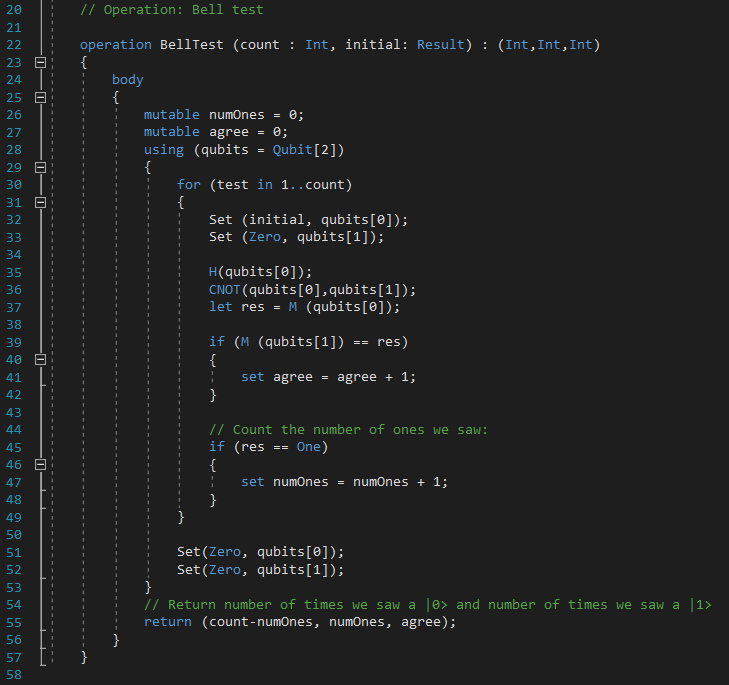Click 'Qubit[2]' on the using line
The width and height of the screenshot is (729, 685).
305,150
